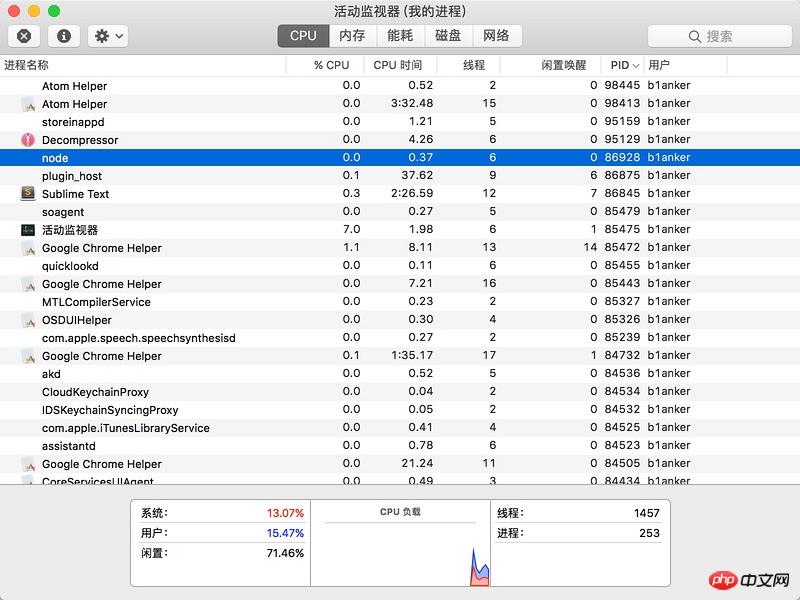Select the akd process row
The image size is (800, 600).
[x=400, y=373]
